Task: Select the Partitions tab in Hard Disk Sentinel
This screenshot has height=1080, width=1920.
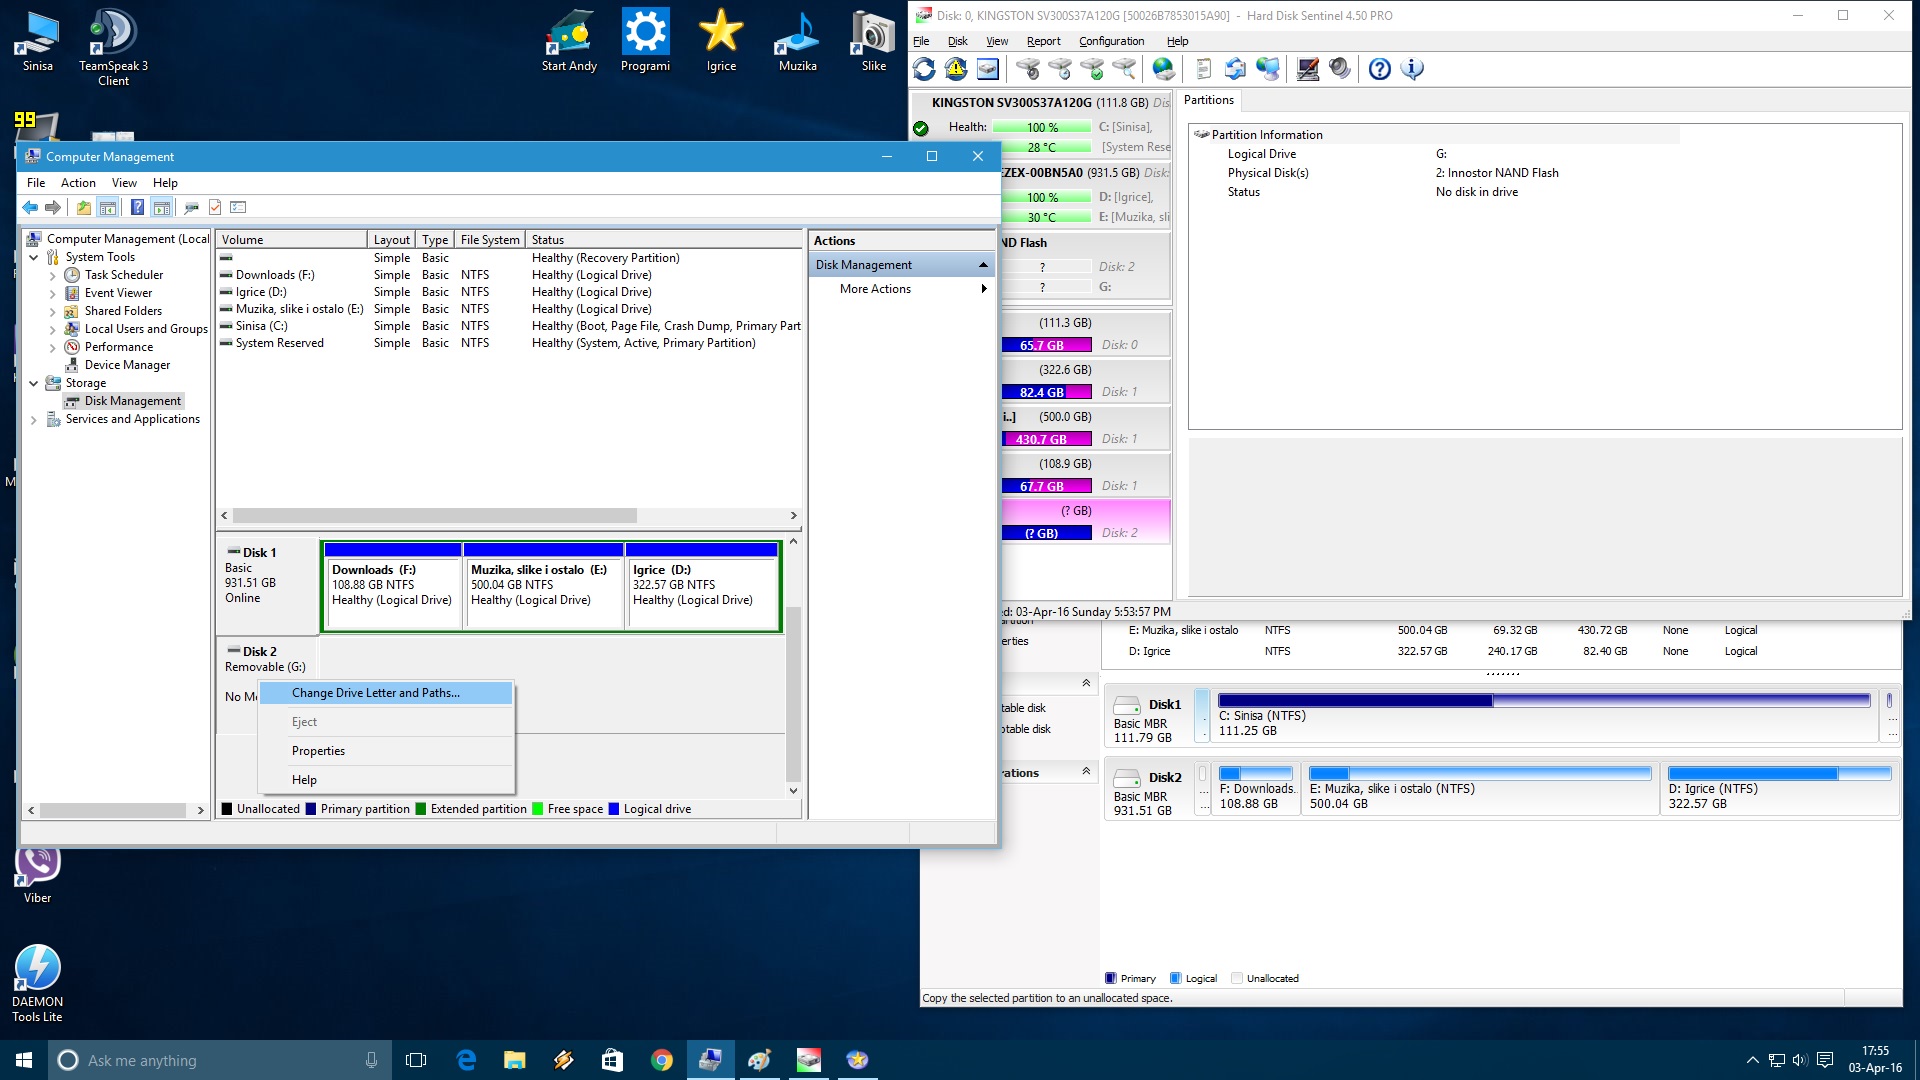Action: tap(1208, 100)
